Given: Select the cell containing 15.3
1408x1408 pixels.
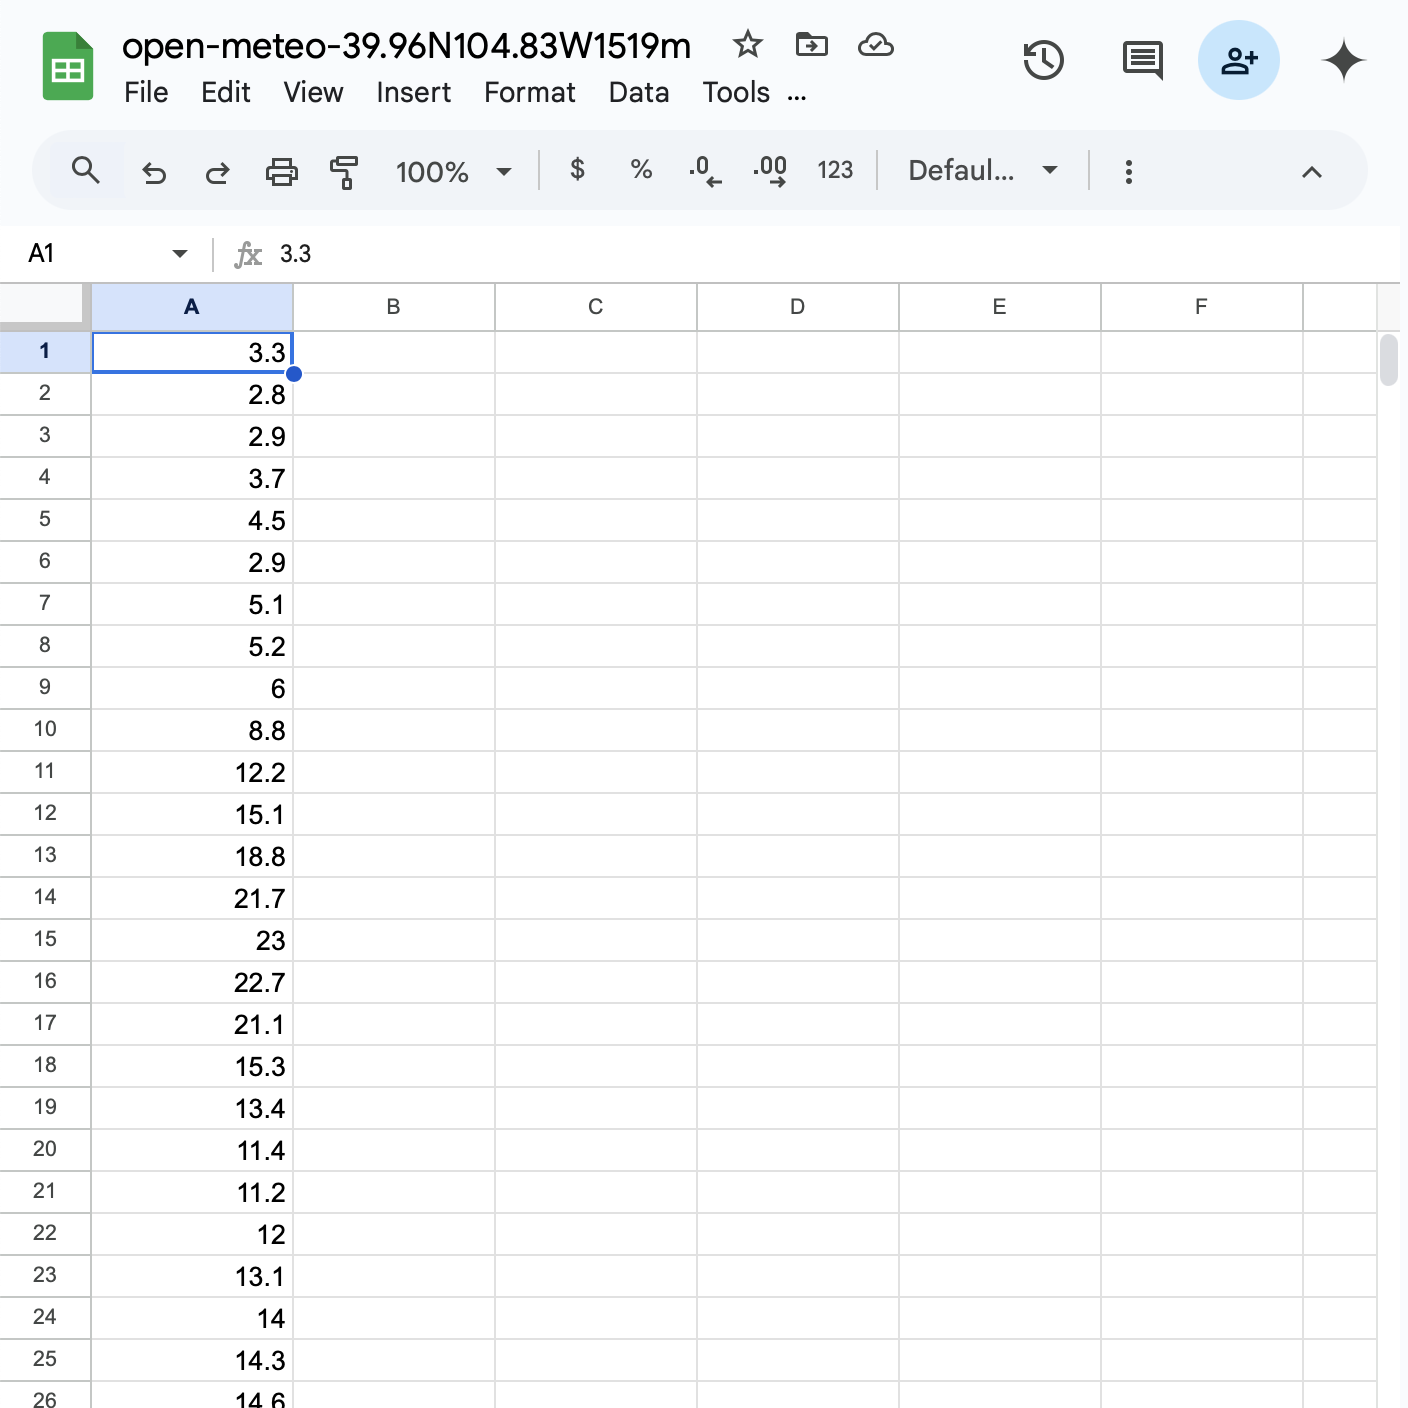Looking at the screenshot, I should pos(192,1067).
